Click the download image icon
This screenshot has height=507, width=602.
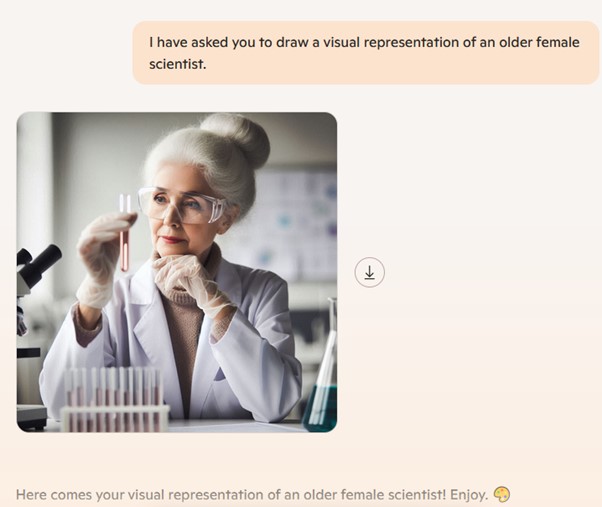(x=369, y=272)
